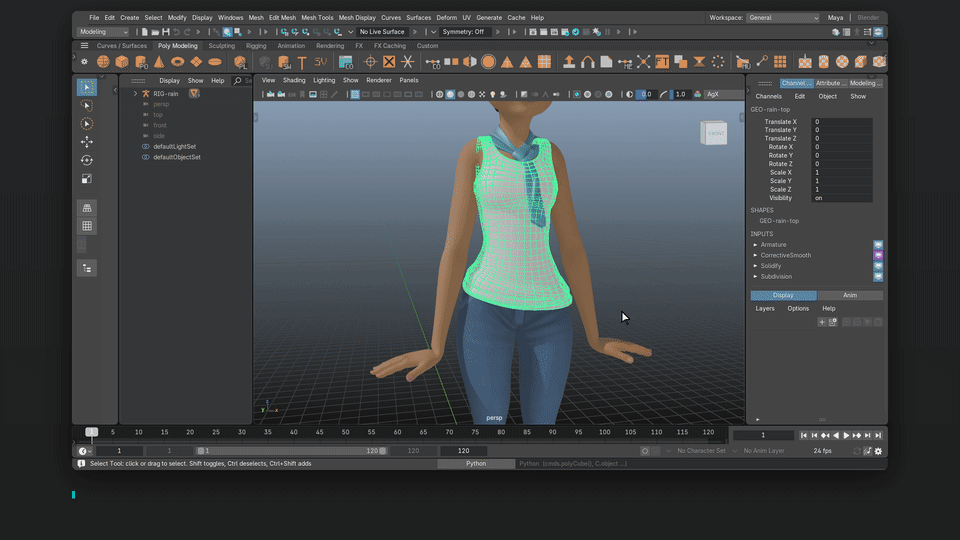The image size is (960, 540).
Task: Click the Blender mode button top right
Action: (x=868, y=18)
